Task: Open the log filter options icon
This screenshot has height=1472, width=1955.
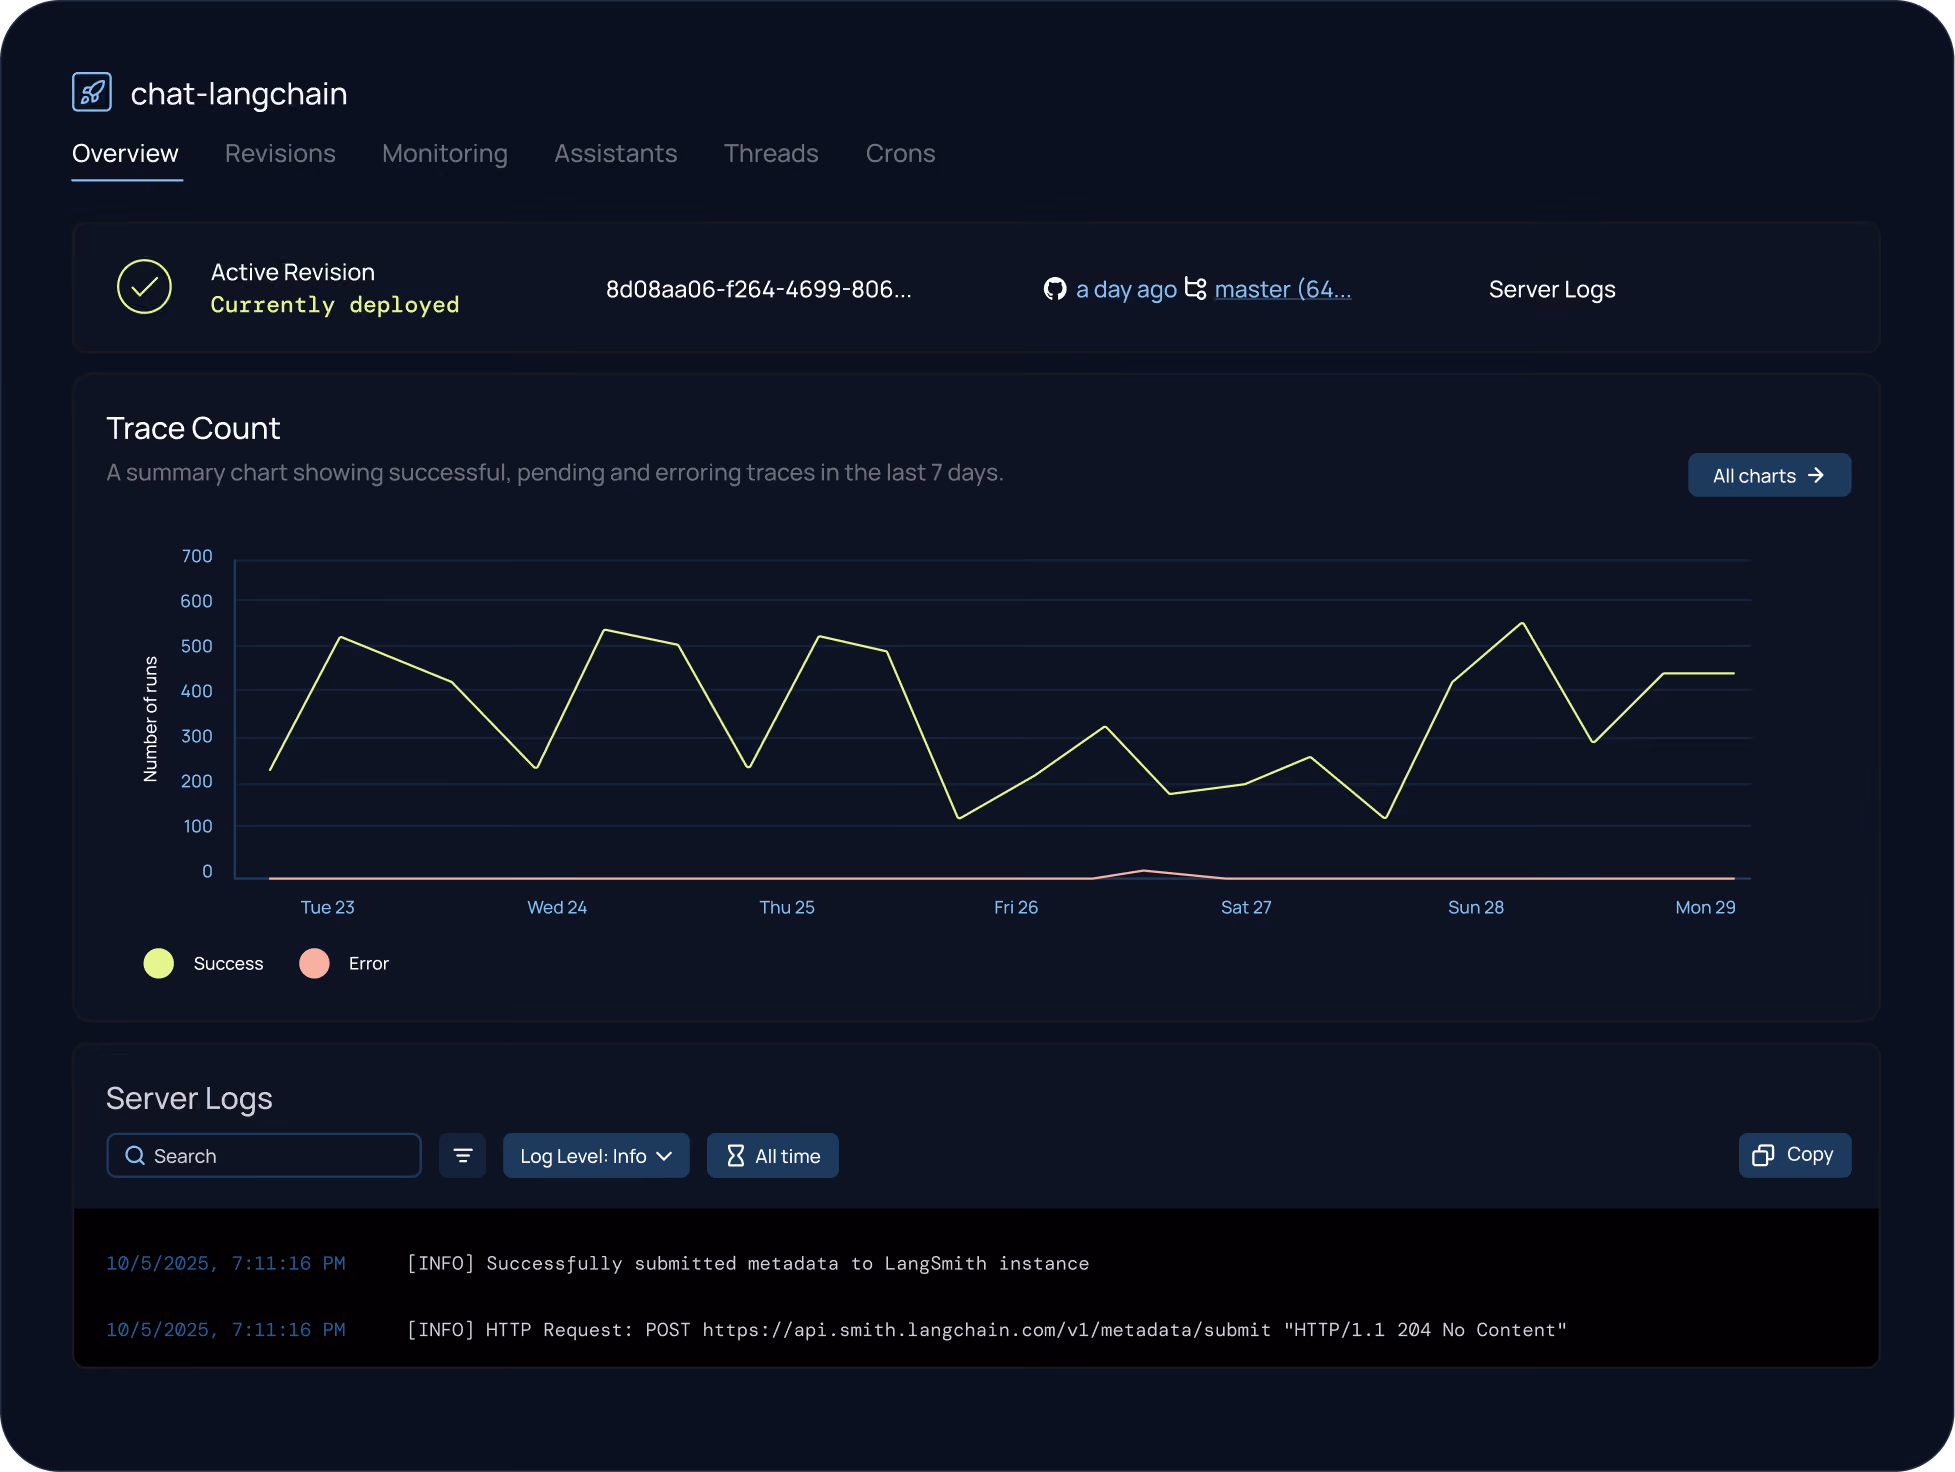Action: [463, 1156]
